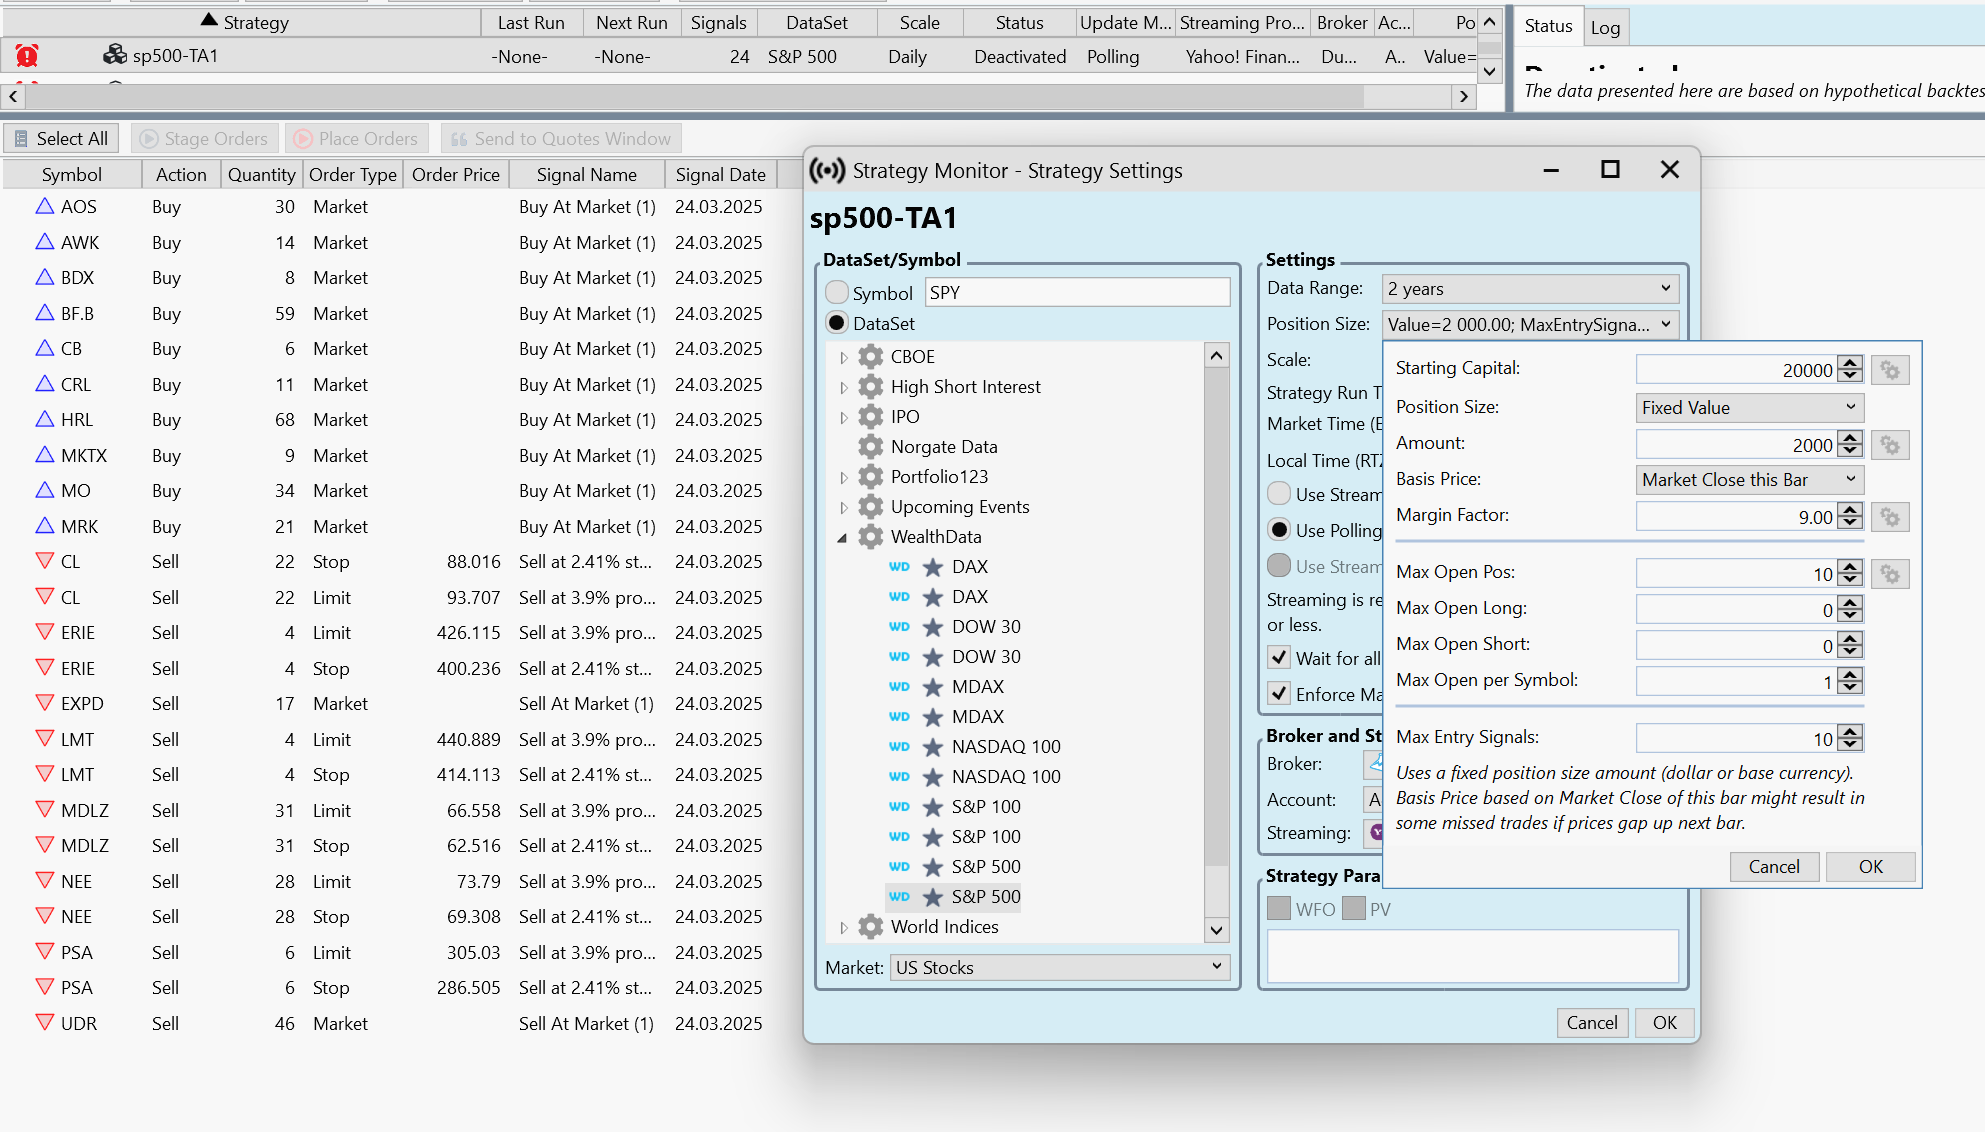
Task: Expand the Portfolio123 tree node
Action: click(x=843, y=478)
